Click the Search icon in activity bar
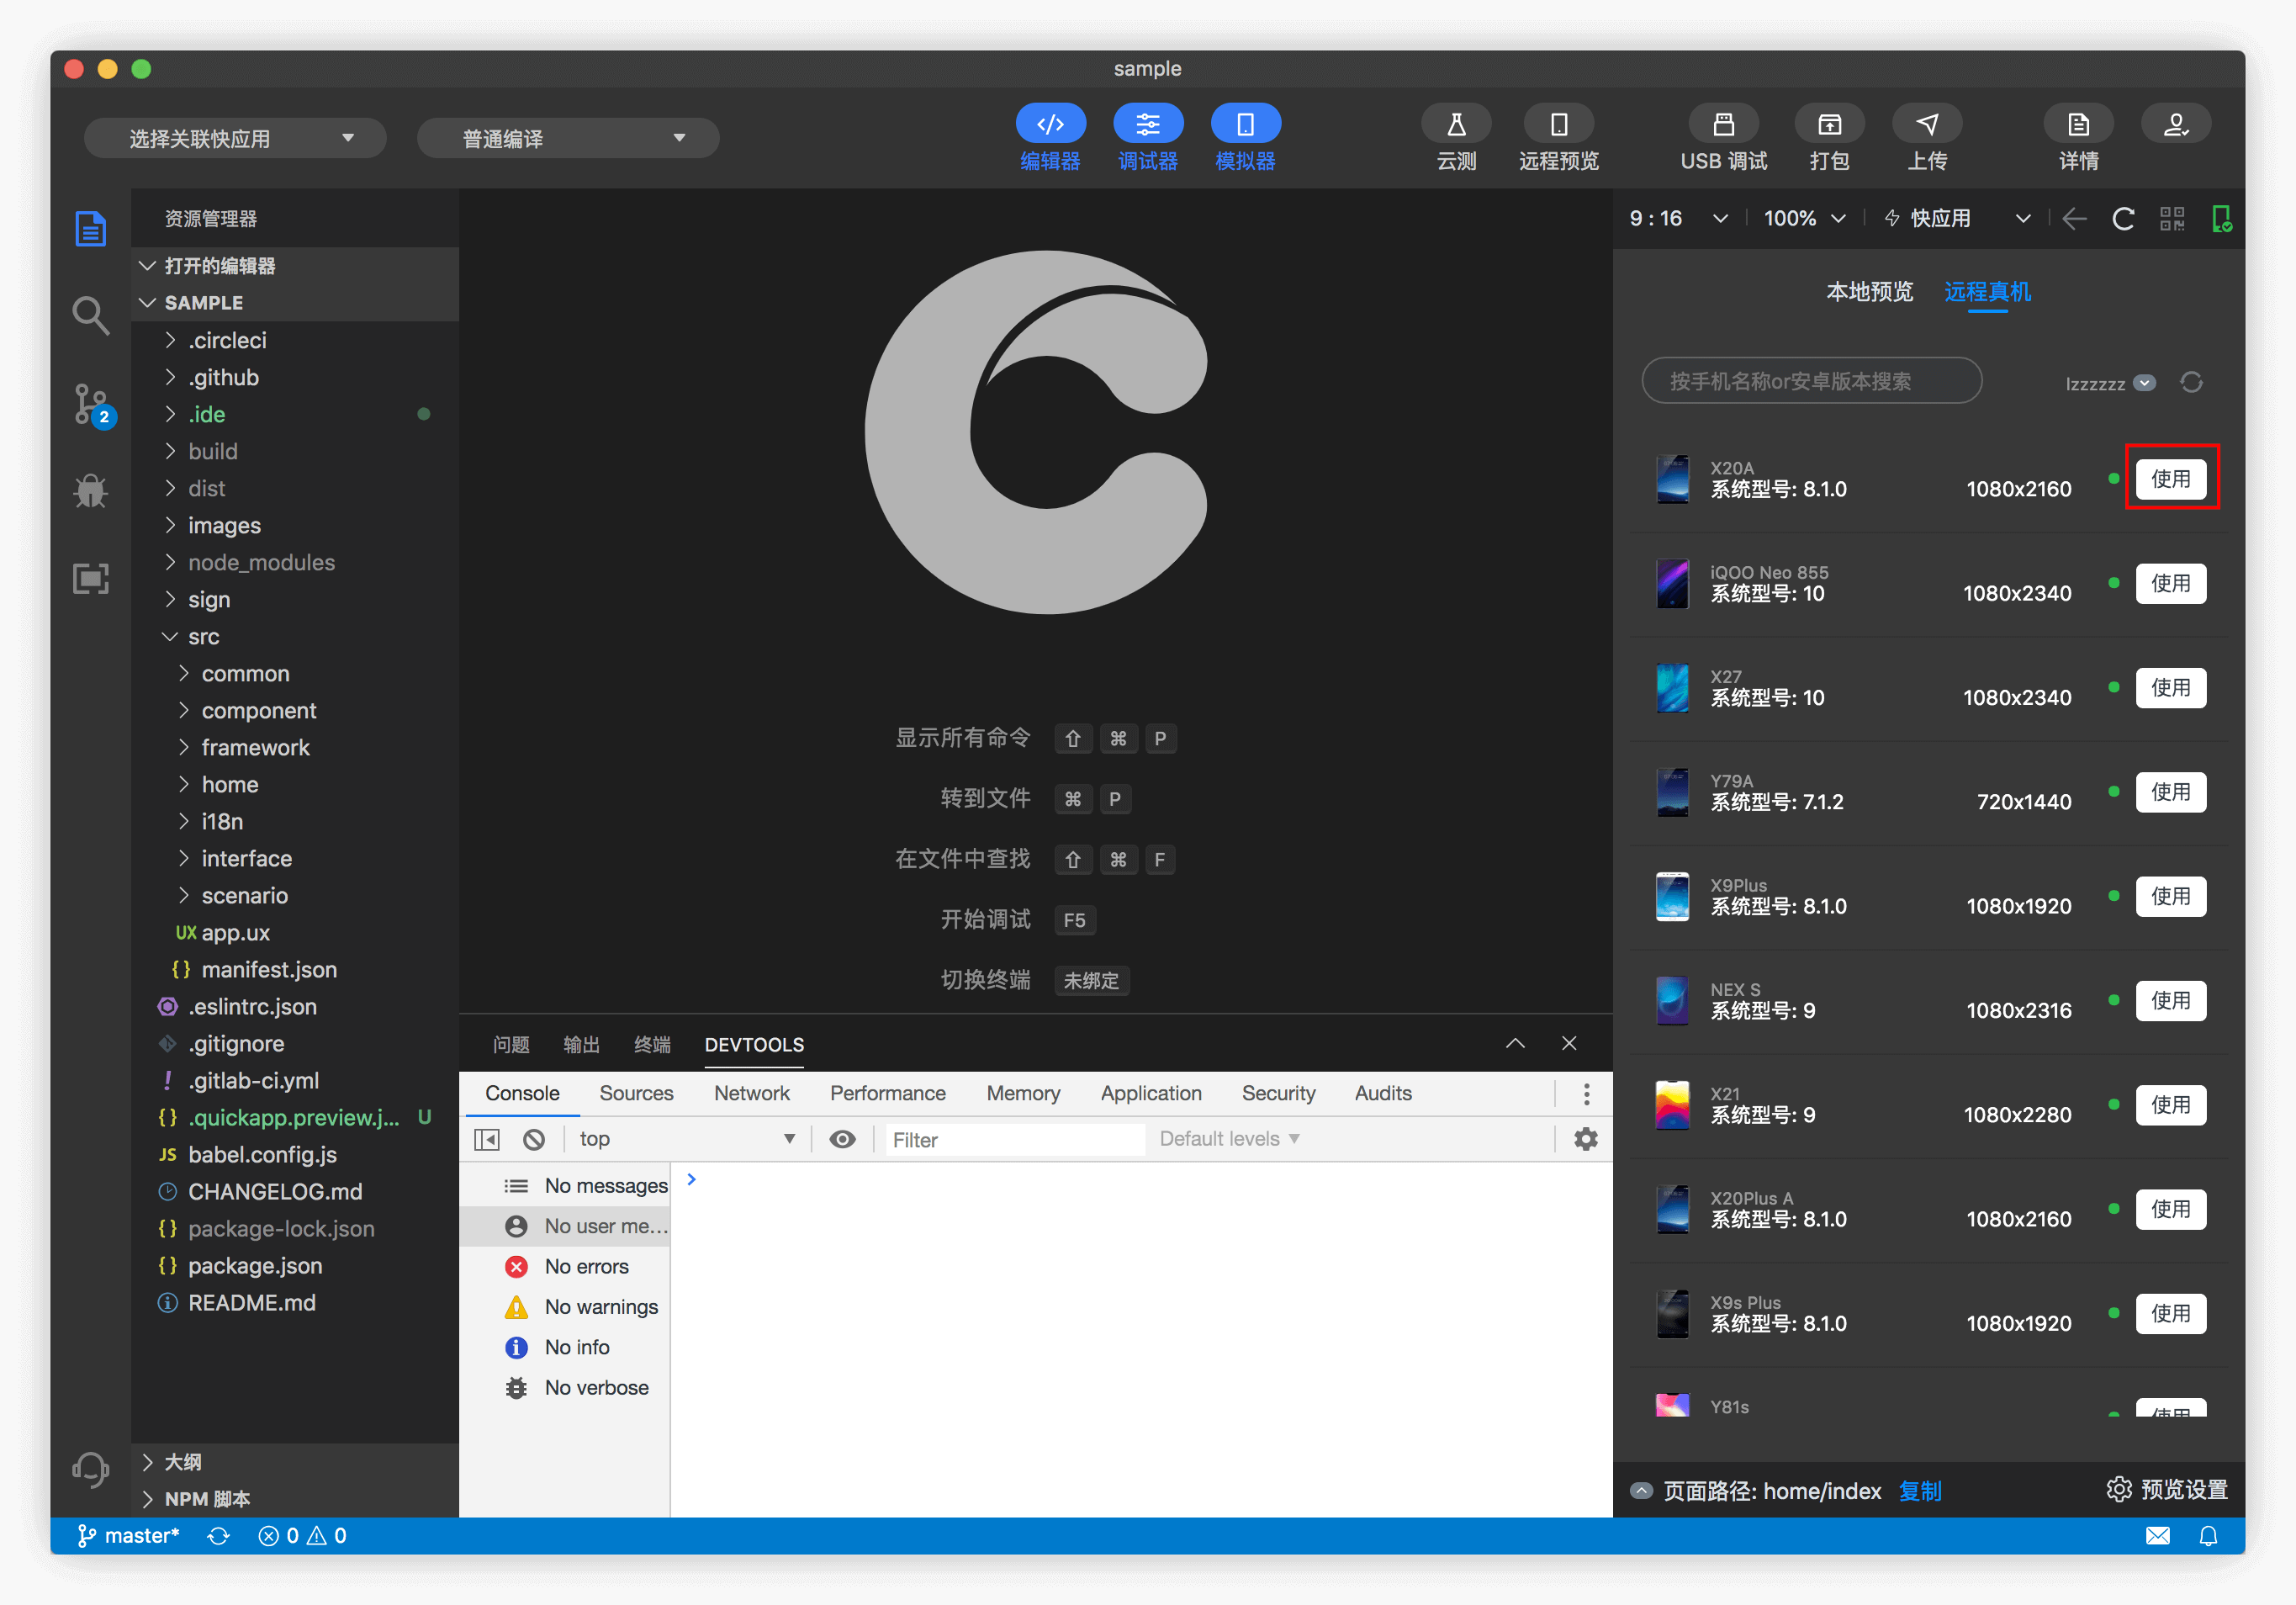The width and height of the screenshot is (2296, 1605). click(91, 316)
